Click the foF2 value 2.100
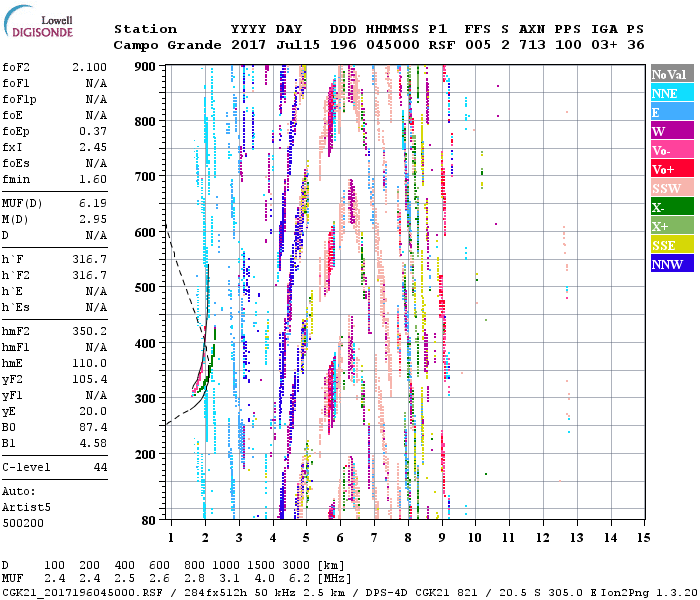This screenshot has width=700, height=600. click(88, 66)
